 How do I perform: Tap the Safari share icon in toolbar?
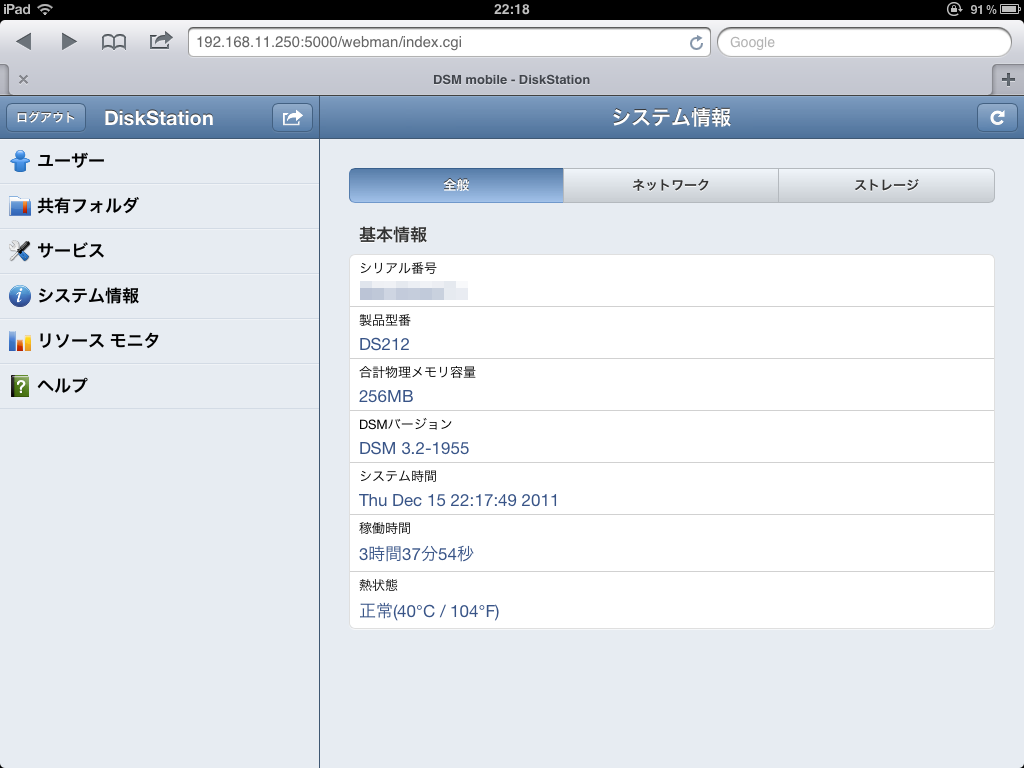pos(161,41)
